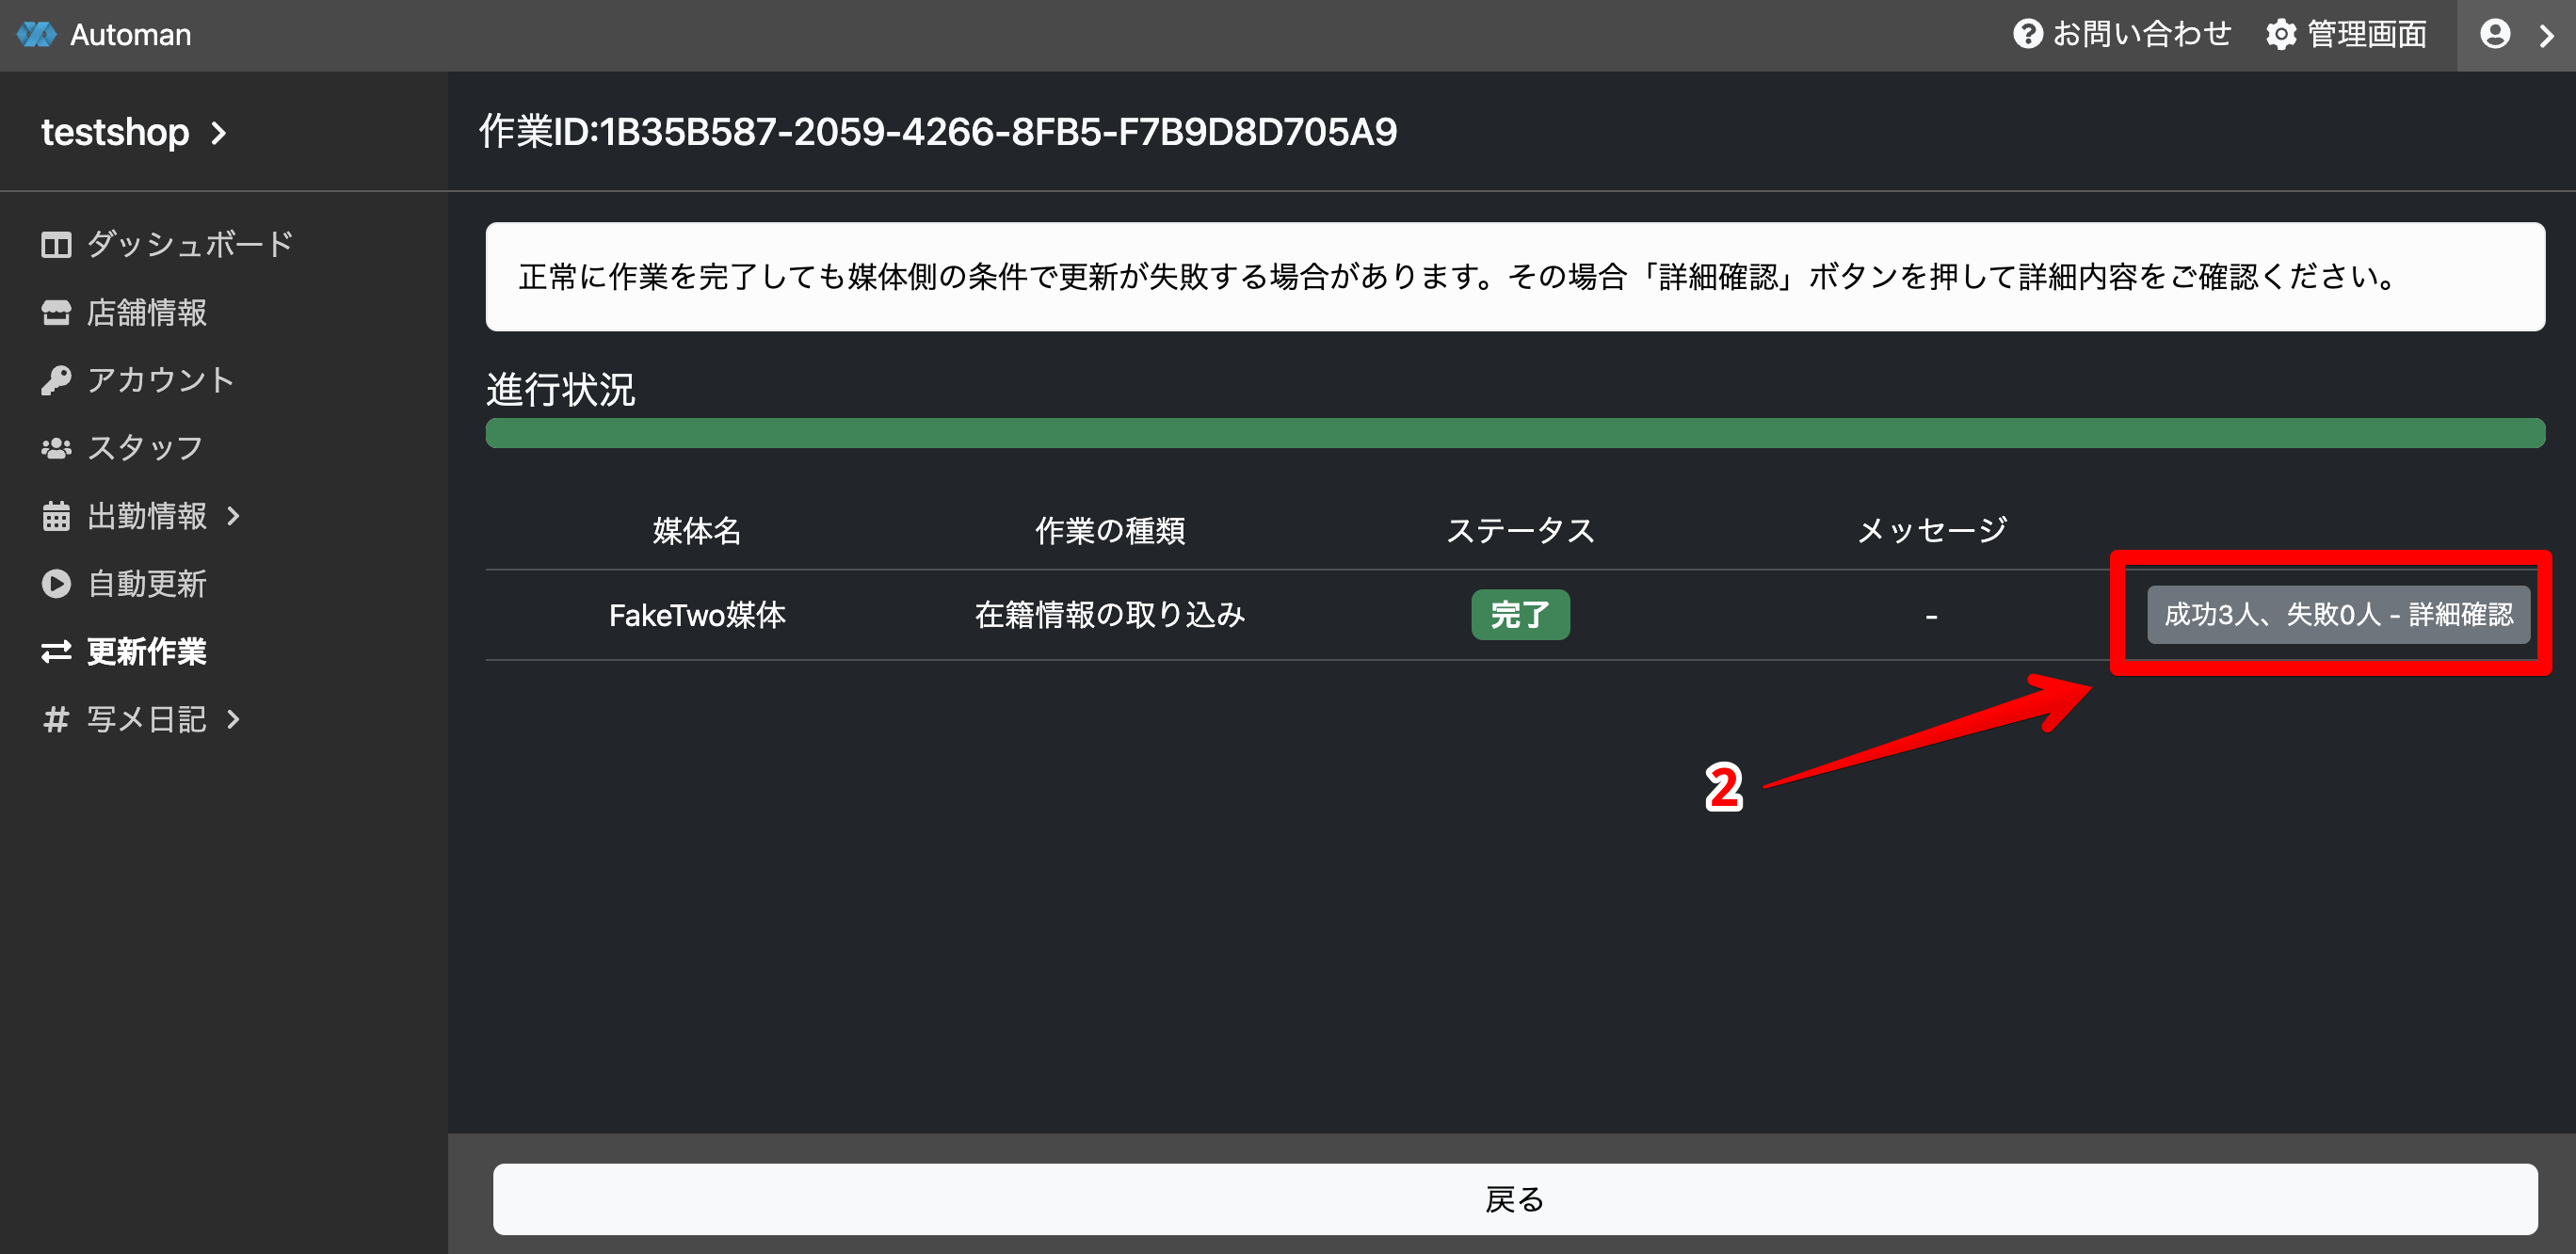Click the key icon beside アカウント

coord(56,380)
